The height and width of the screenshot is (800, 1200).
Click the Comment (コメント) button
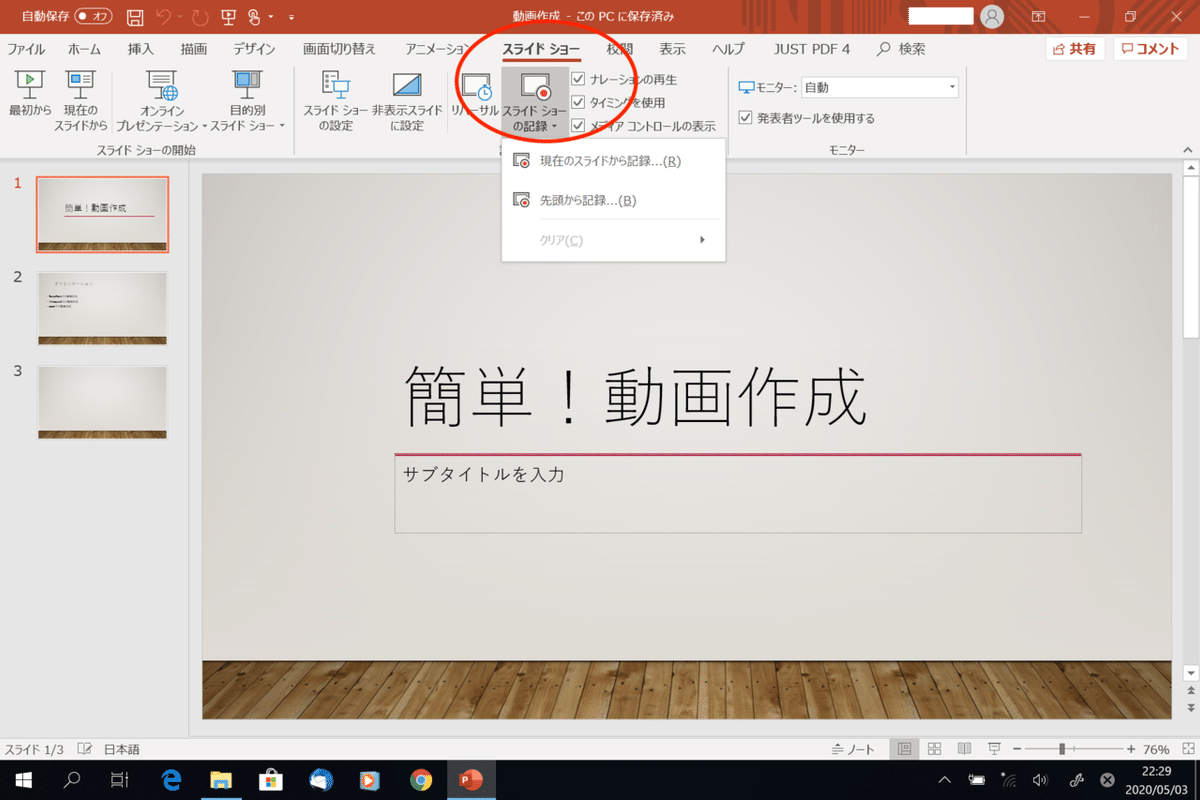click(1151, 49)
